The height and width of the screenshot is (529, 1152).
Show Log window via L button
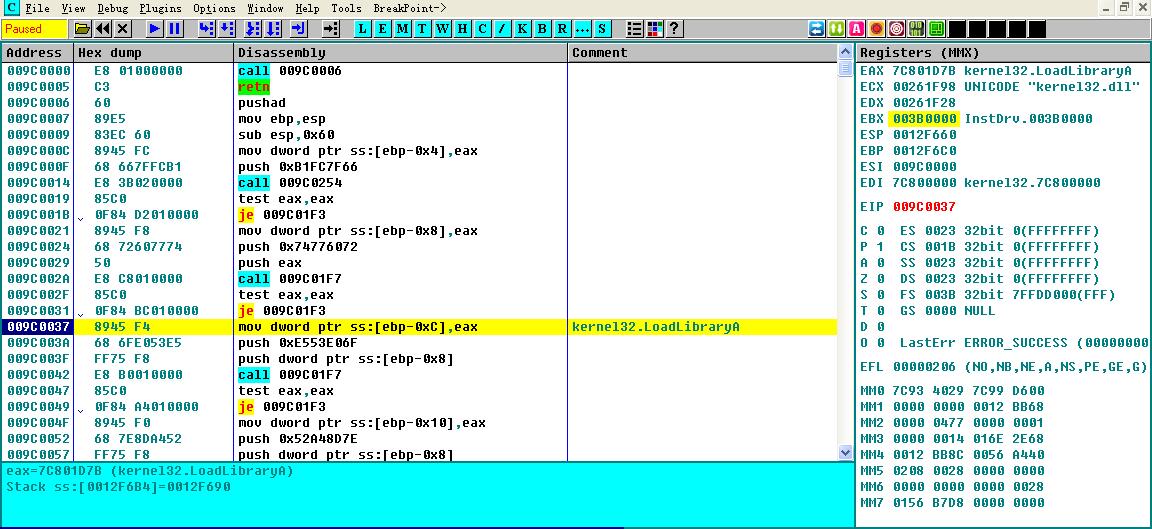(363, 29)
